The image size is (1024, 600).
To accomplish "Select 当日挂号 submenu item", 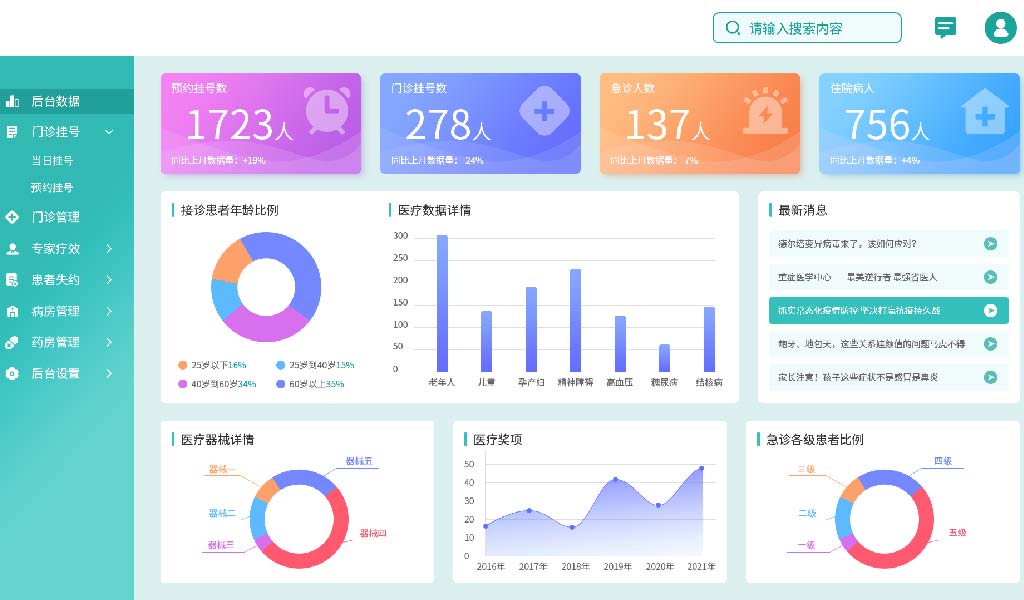I will pyautogui.click(x=52, y=160).
